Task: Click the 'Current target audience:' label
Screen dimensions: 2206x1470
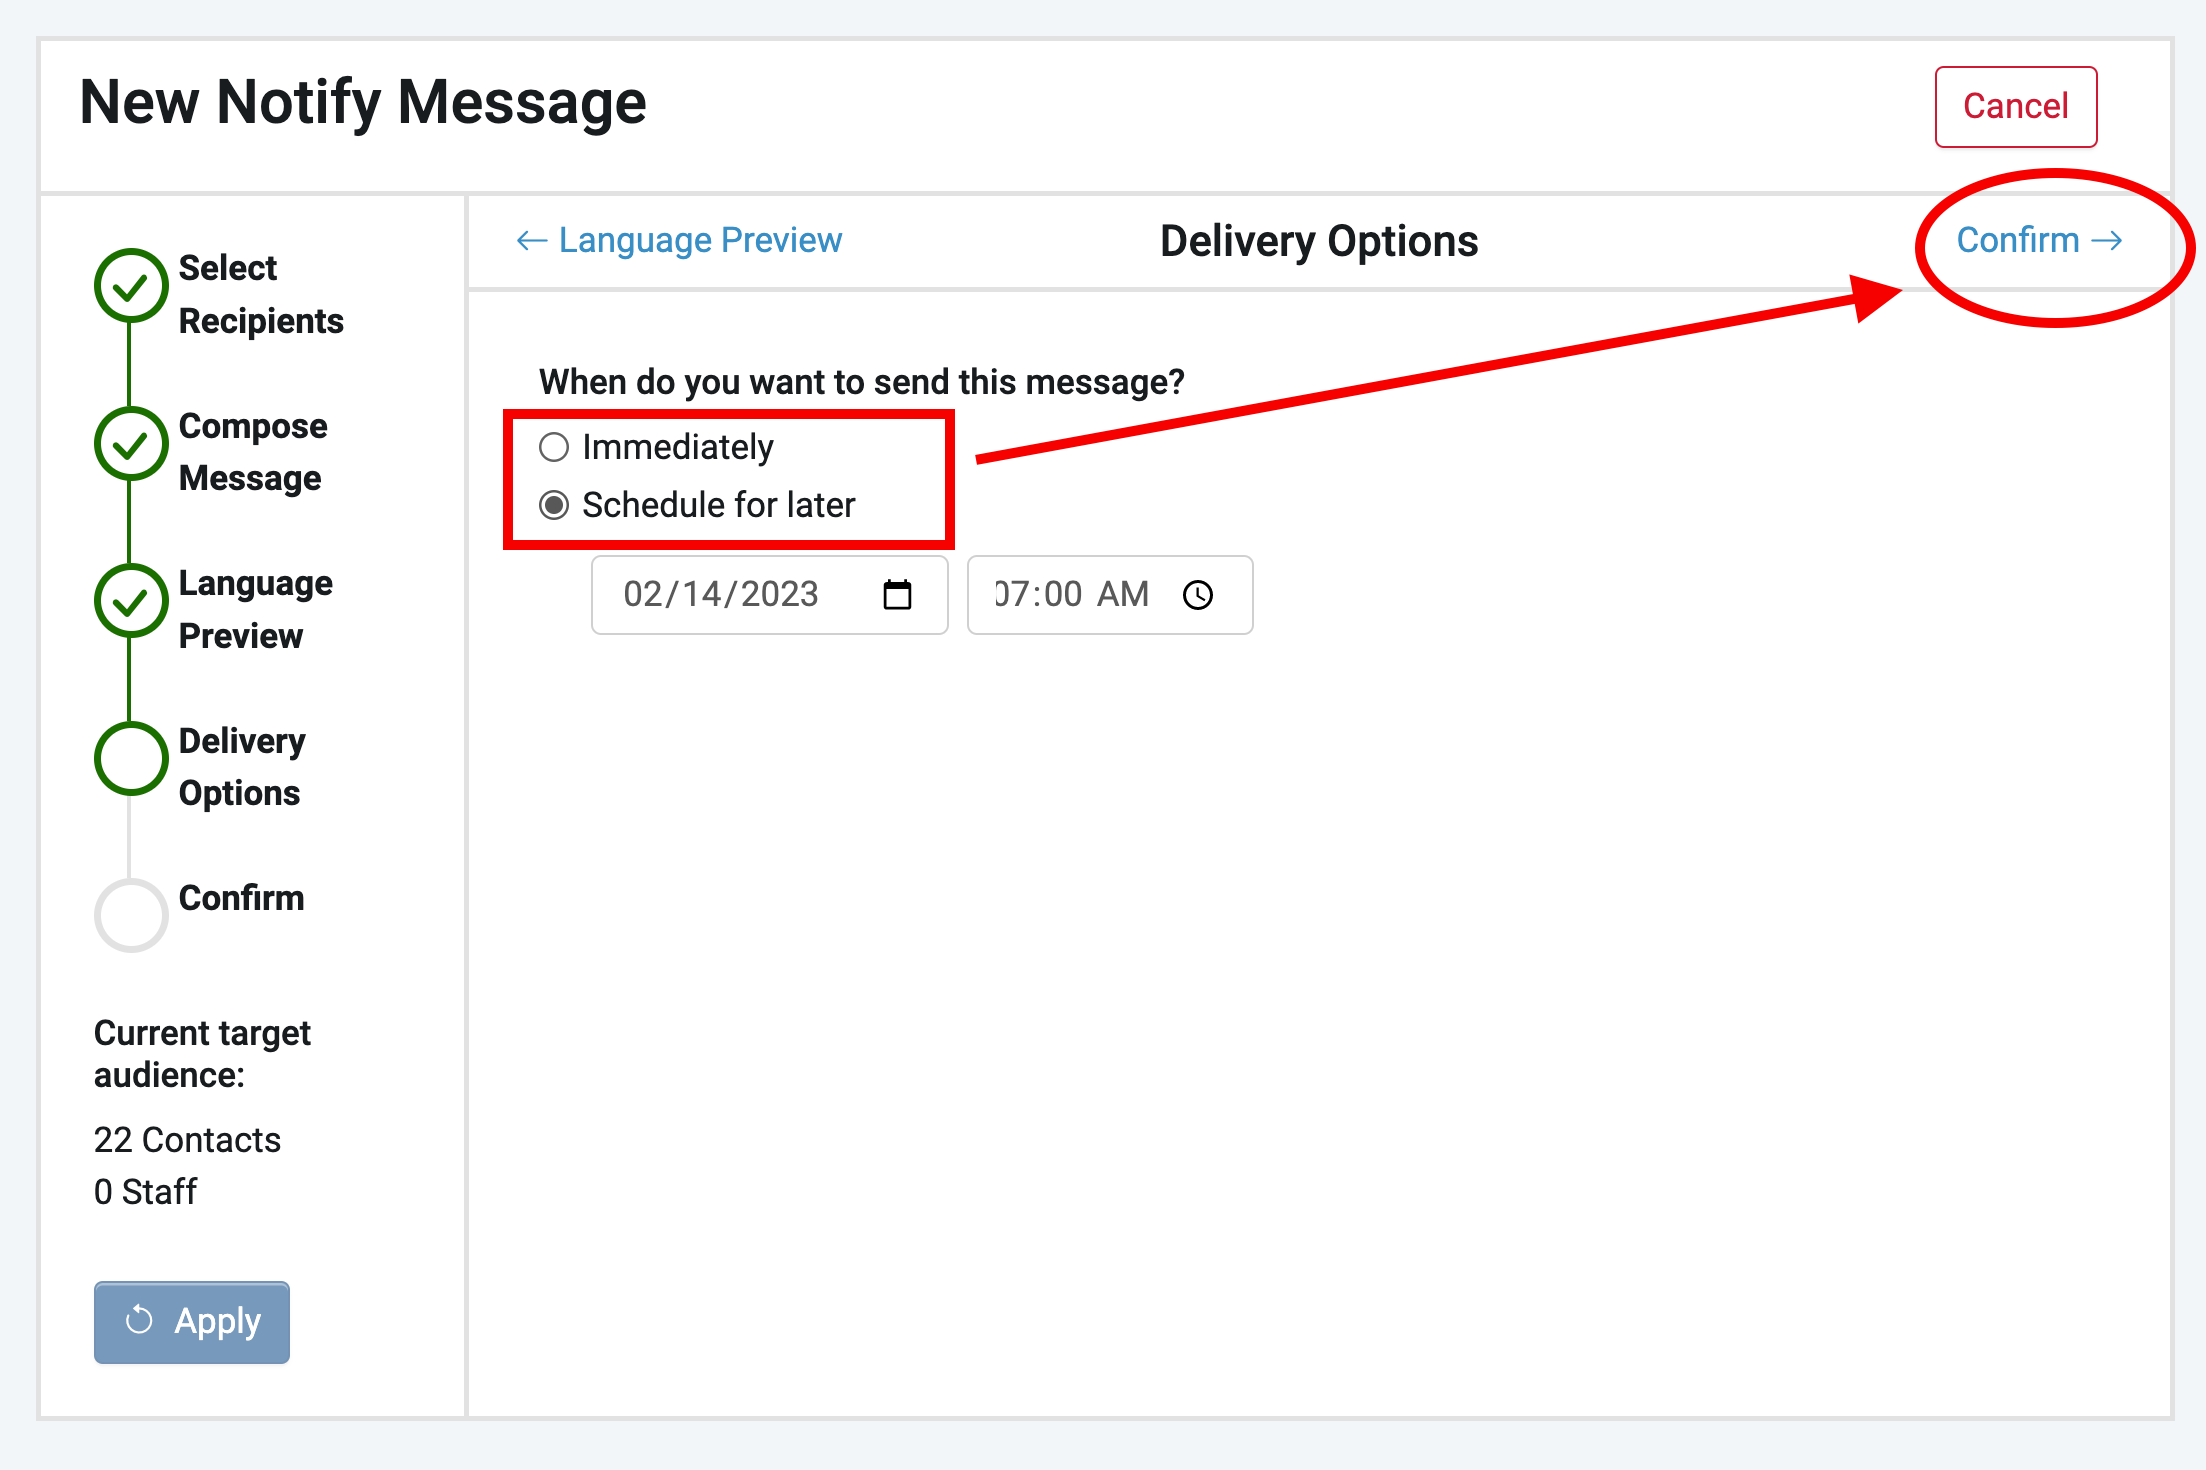Action: [202, 1054]
